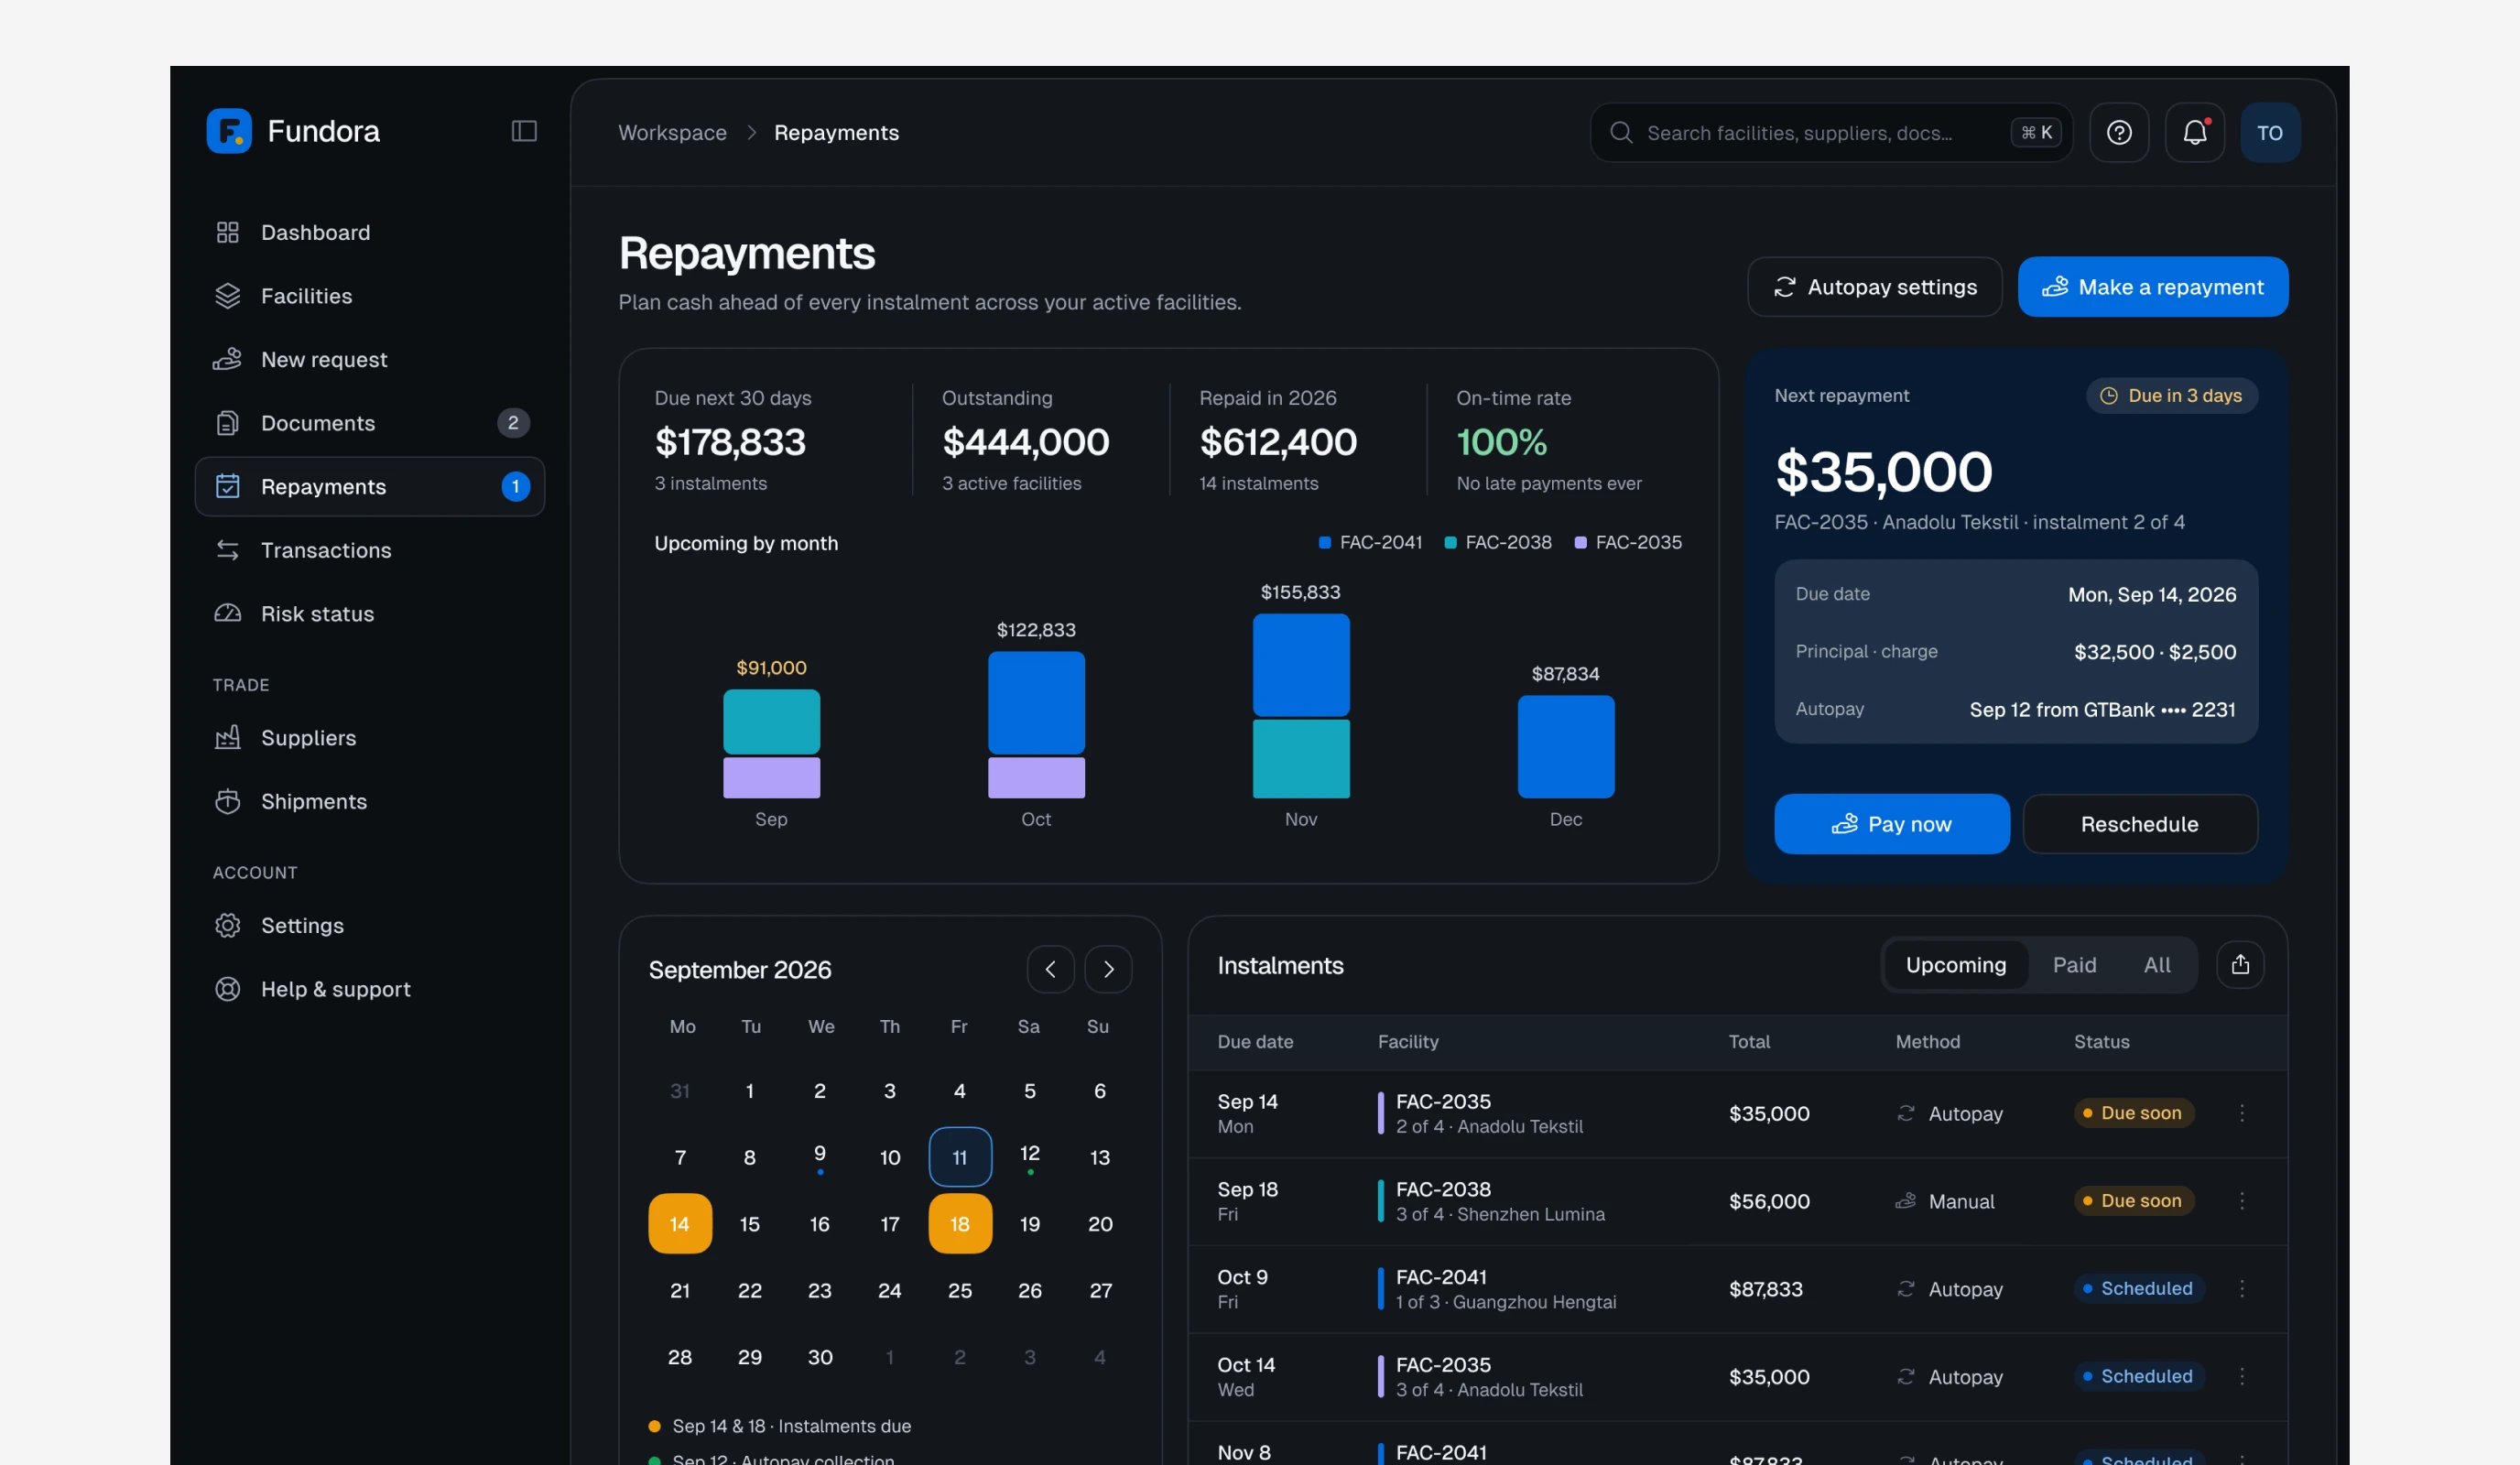
Task: Open row menu for Oct 9 instalment
Action: (2241, 1288)
